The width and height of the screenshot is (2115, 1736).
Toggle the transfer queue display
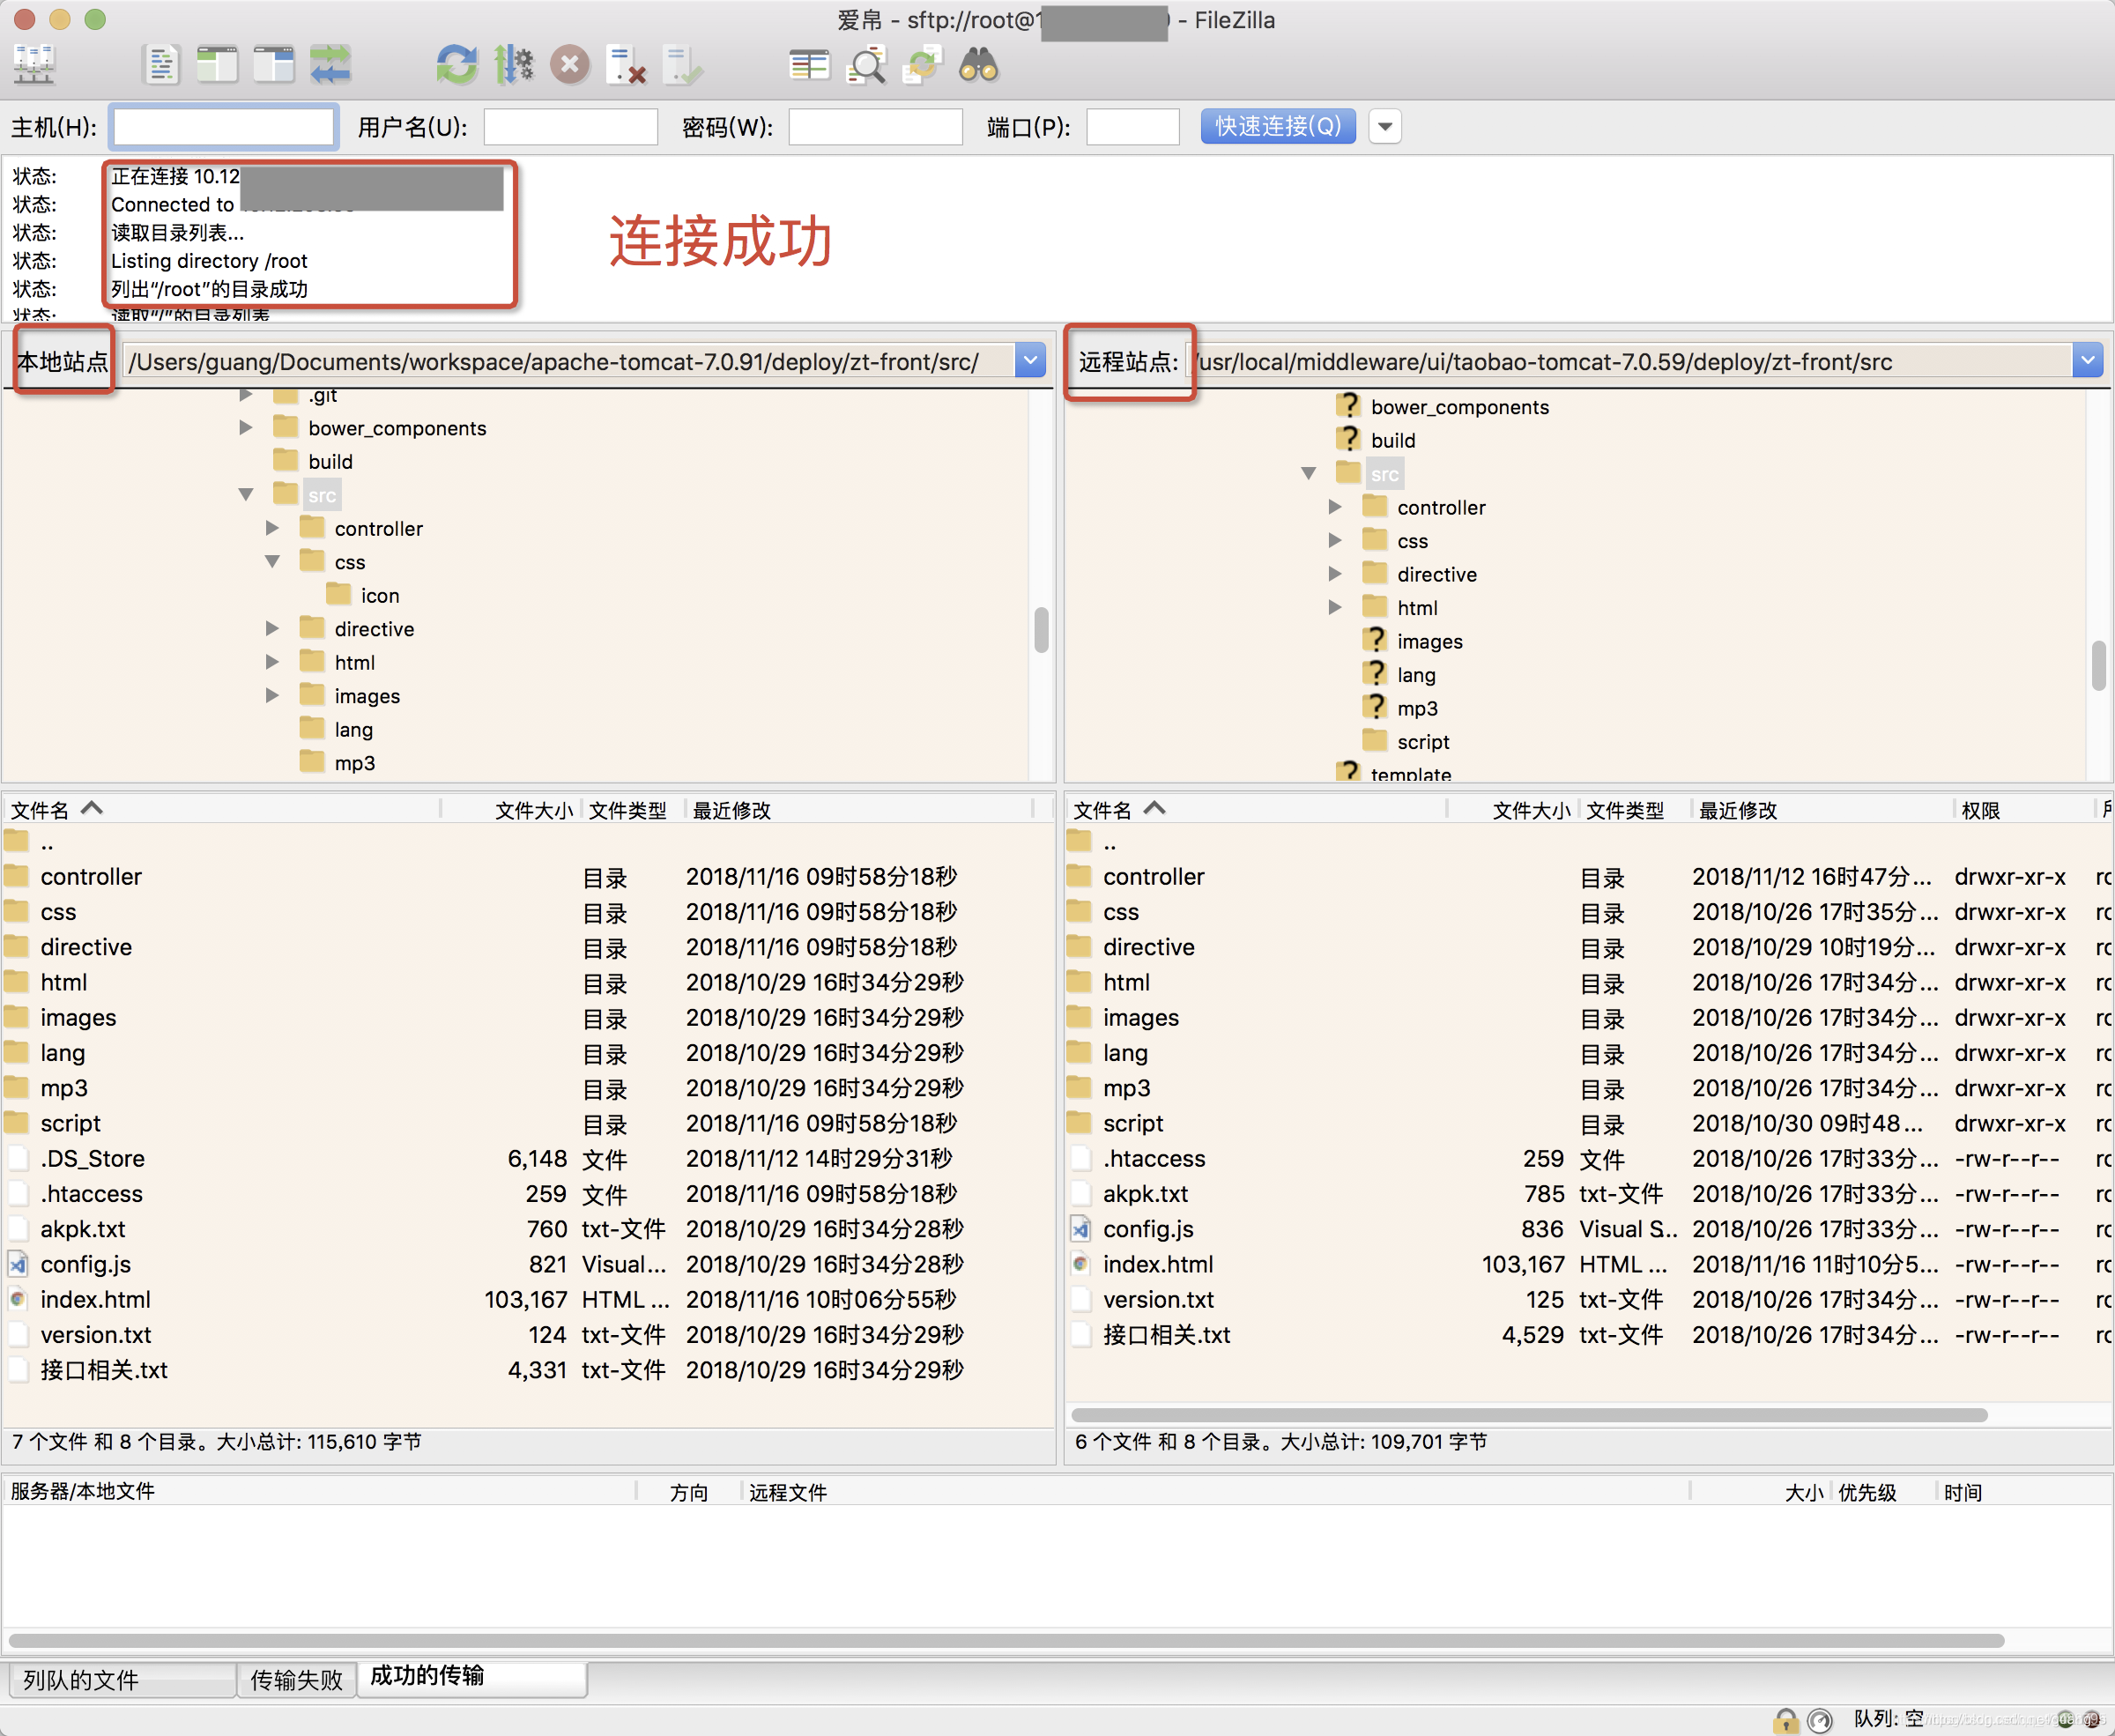click(x=330, y=66)
